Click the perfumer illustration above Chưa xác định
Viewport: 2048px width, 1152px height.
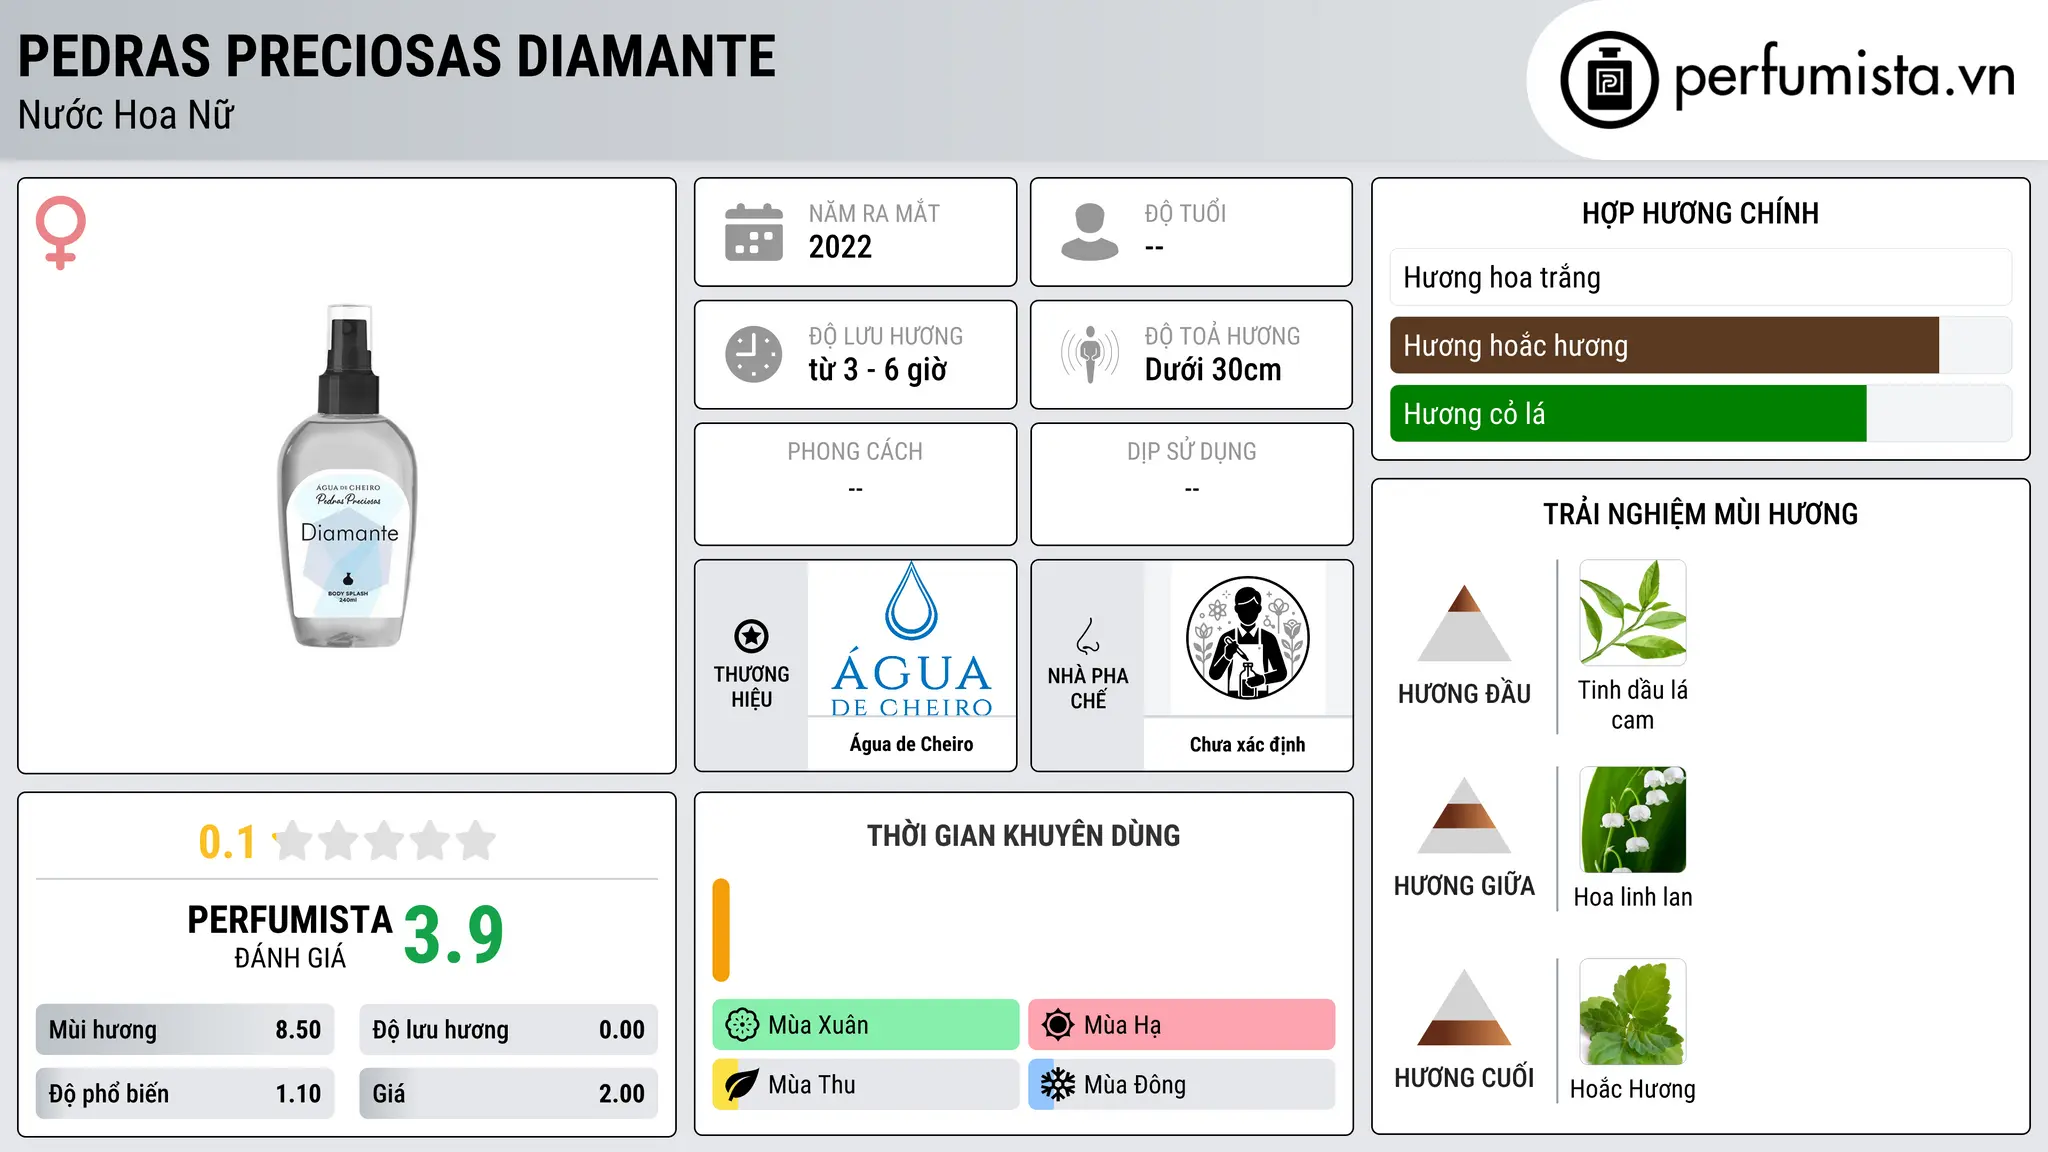(x=1248, y=638)
